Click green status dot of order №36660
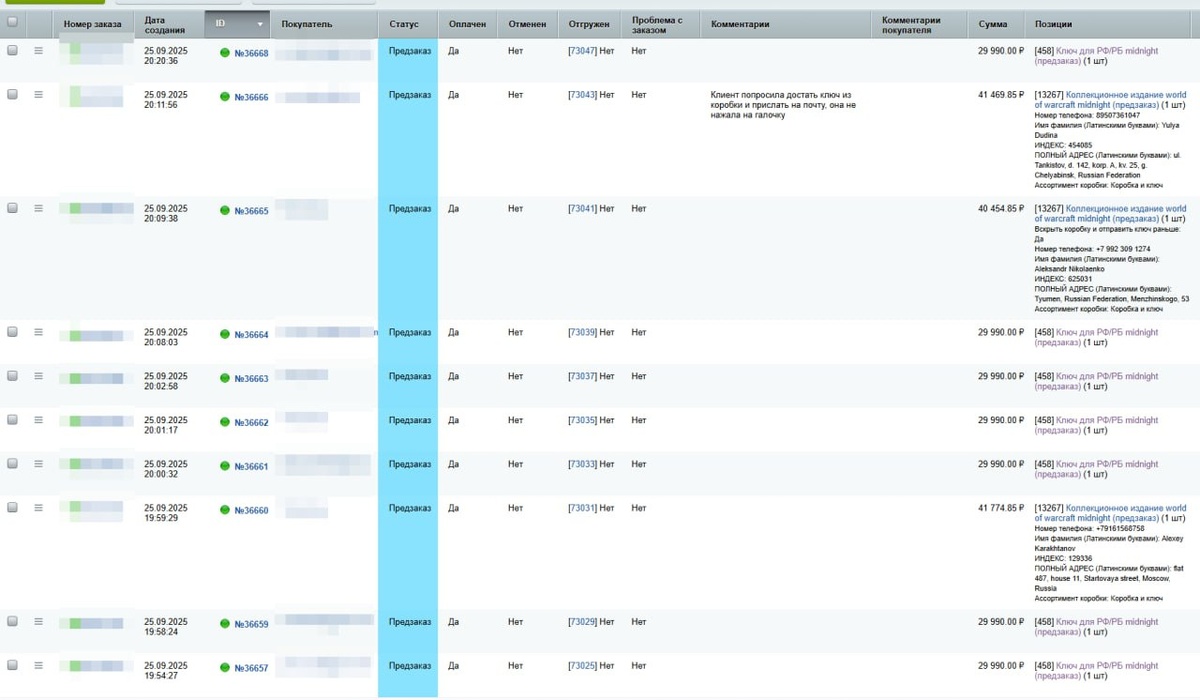 [x=225, y=510]
